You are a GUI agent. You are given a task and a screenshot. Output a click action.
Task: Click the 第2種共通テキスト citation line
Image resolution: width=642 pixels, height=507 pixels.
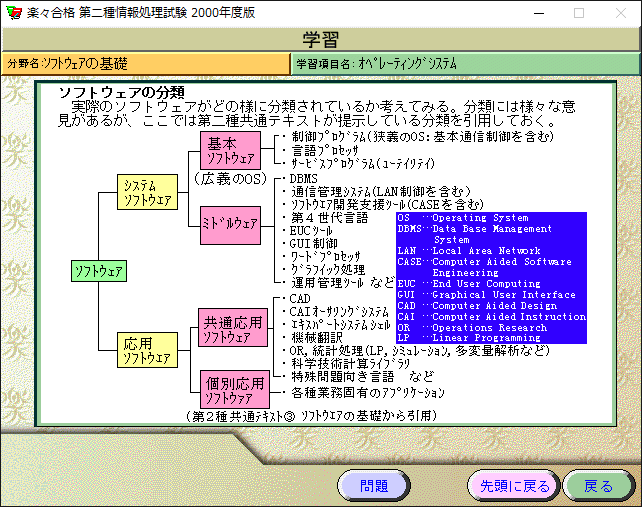pyautogui.click(x=312, y=416)
